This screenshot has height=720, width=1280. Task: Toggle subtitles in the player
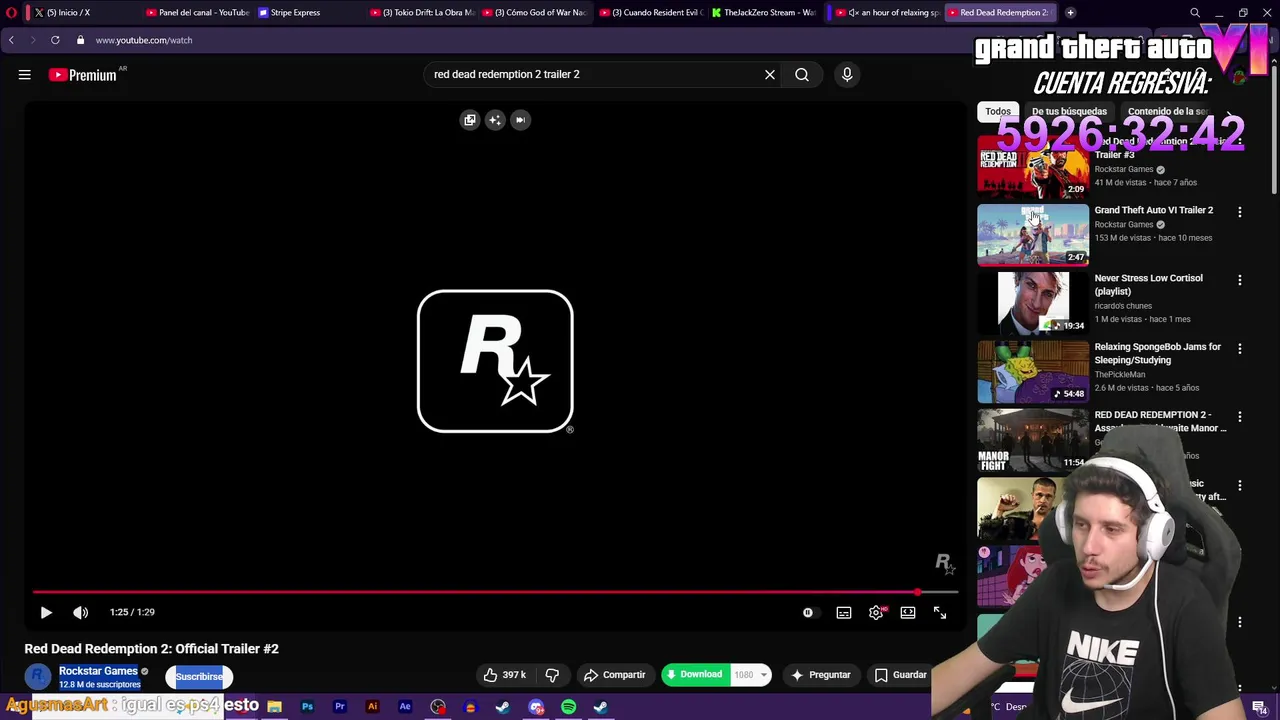(844, 612)
